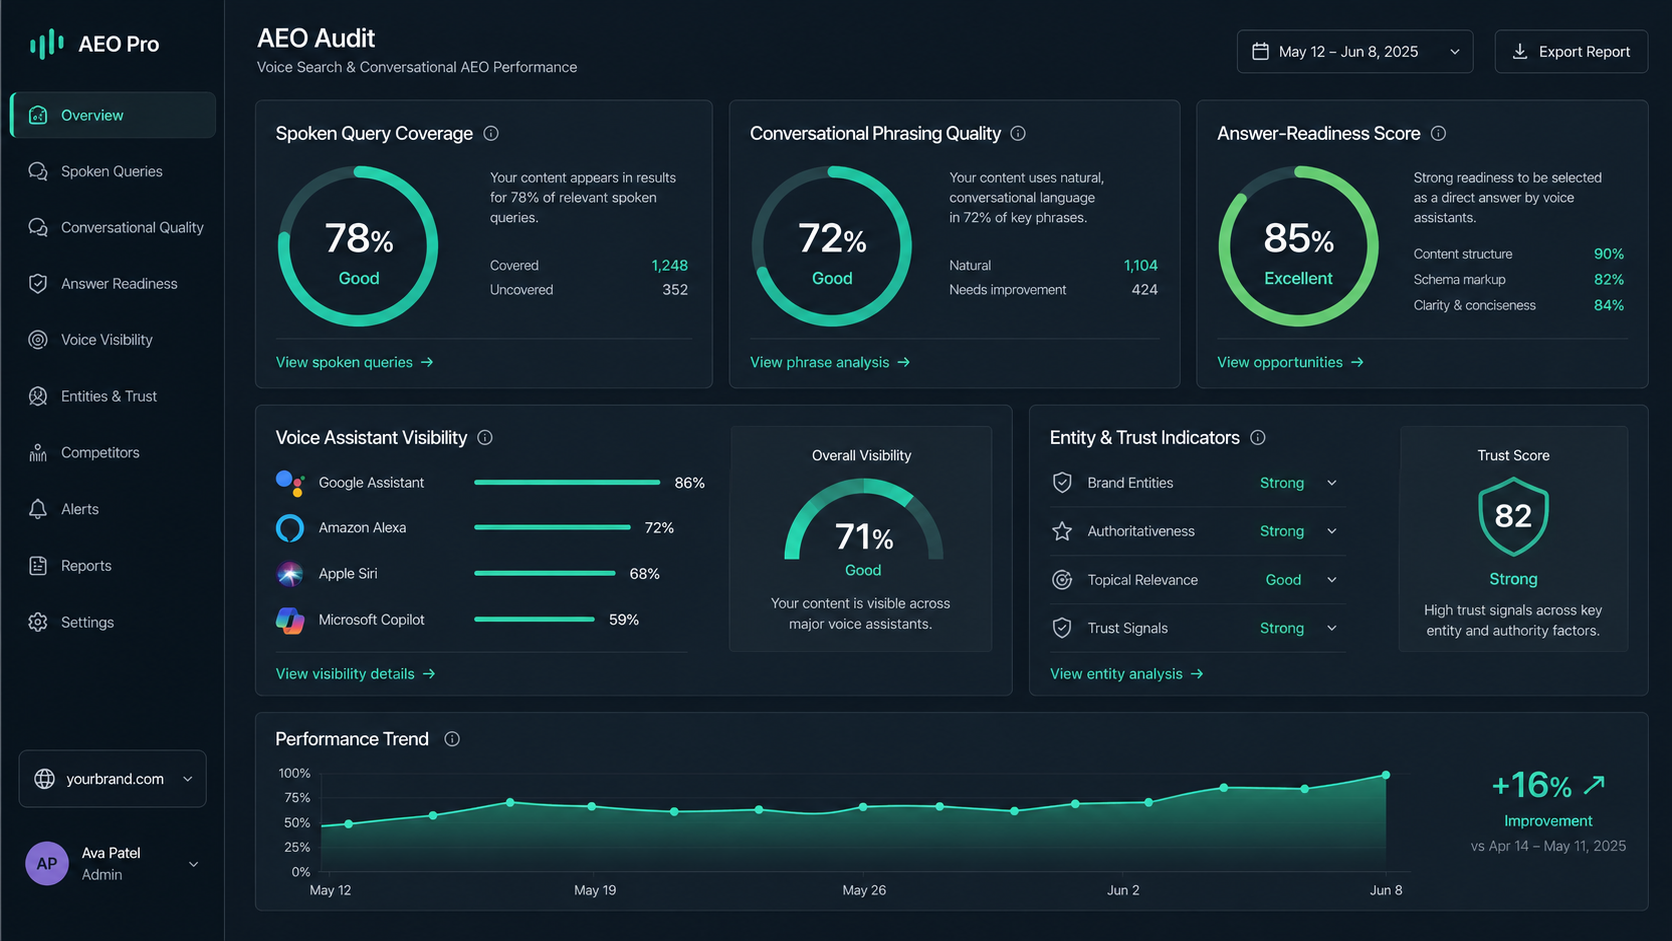Click the Apple Siri icon
This screenshot has width=1672, height=941.
pos(290,574)
